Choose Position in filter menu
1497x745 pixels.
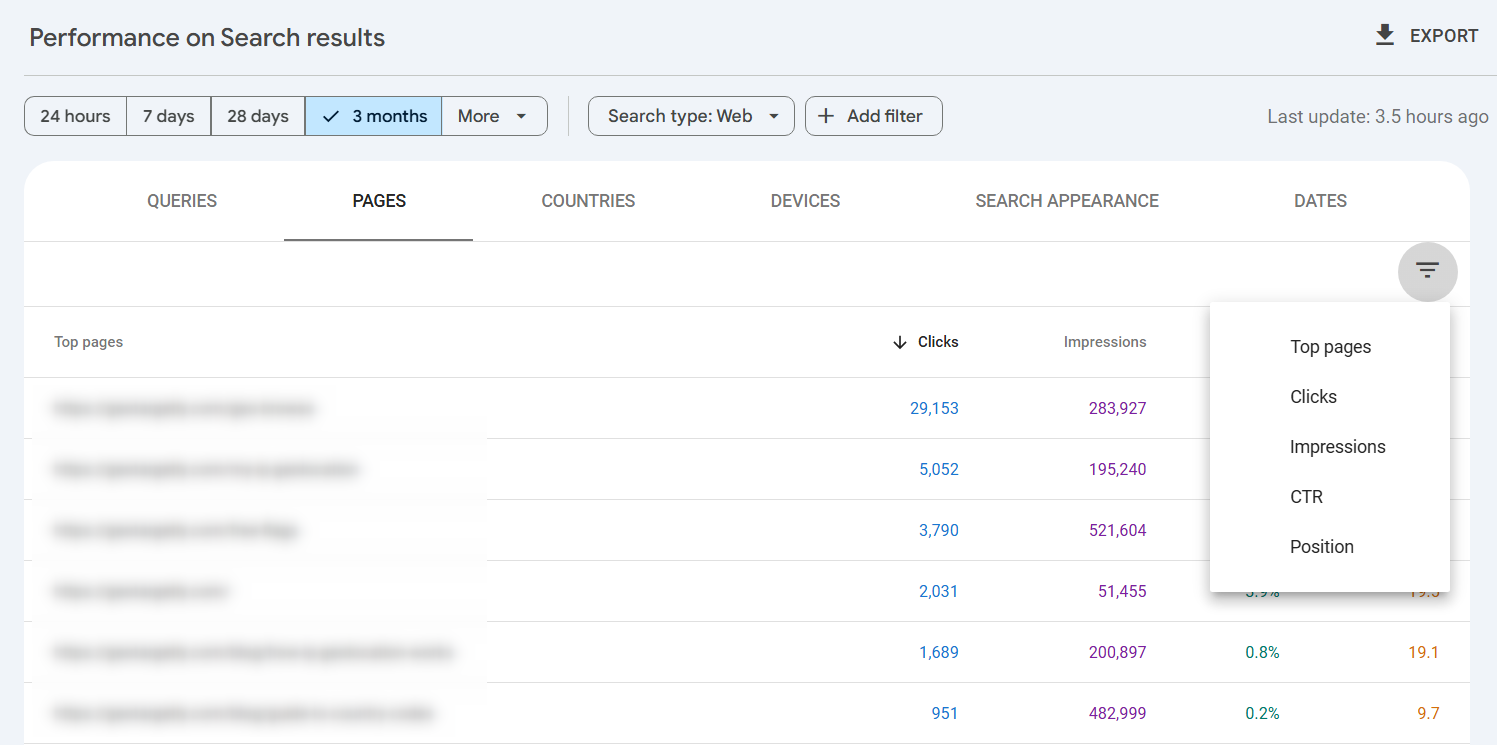1330,547
